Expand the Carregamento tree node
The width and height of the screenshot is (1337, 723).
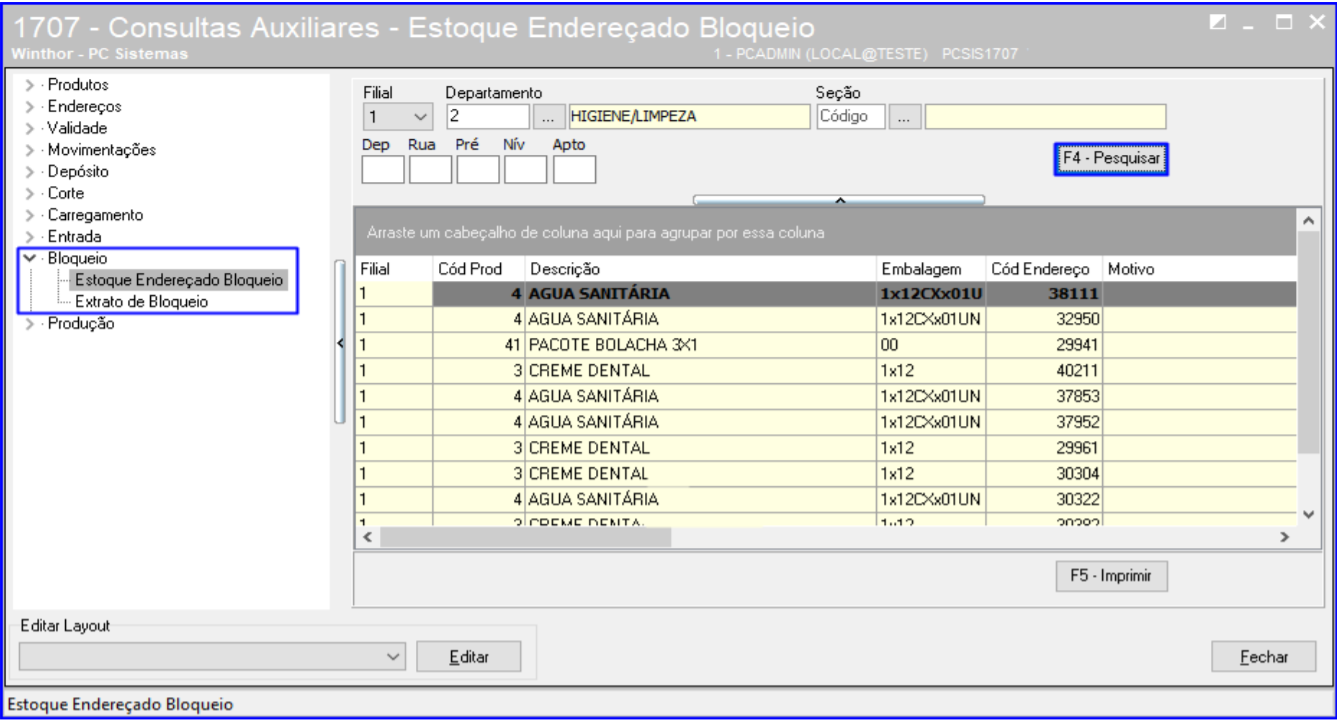pyautogui.click(x=27, y=215)
